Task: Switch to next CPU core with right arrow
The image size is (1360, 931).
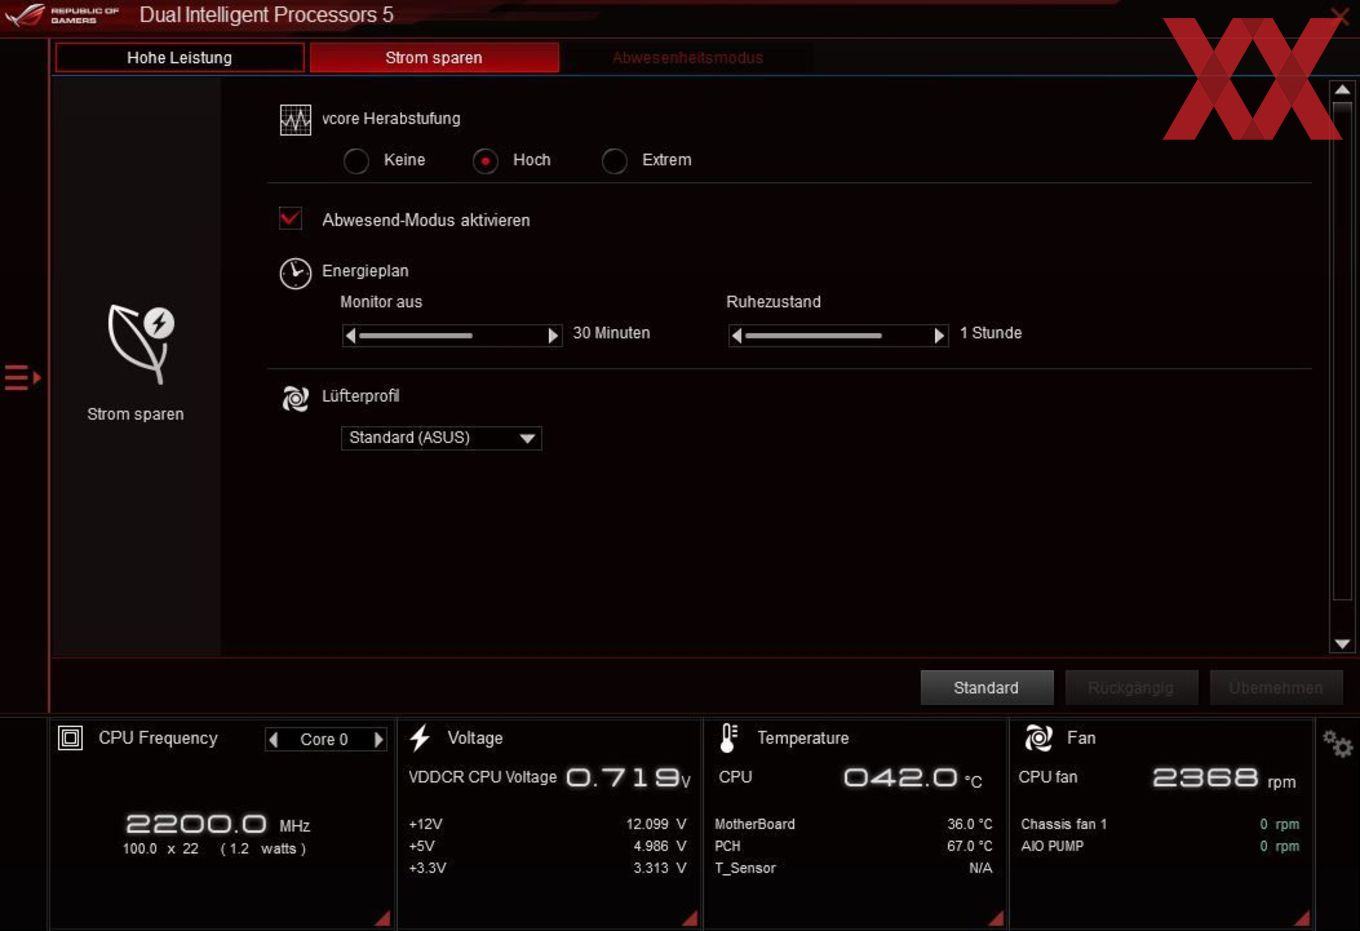Action: coord(378,740)
